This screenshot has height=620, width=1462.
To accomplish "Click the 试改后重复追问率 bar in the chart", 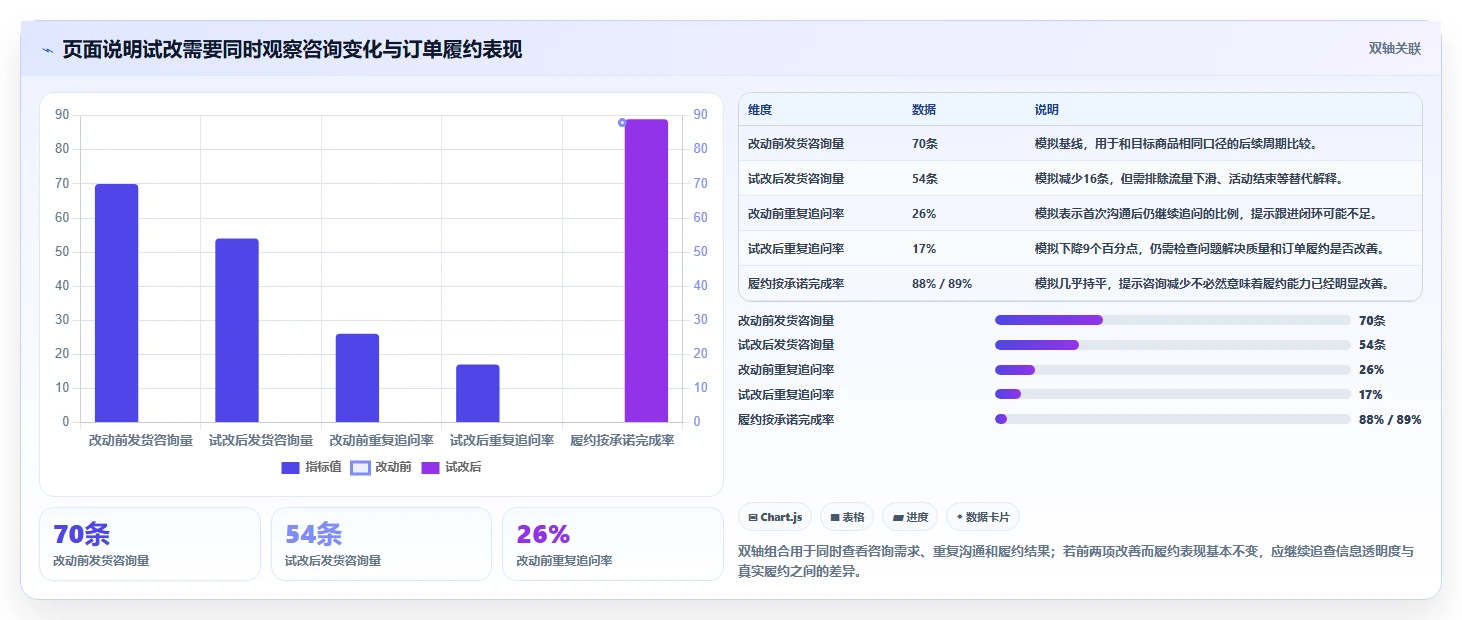I will pos(477,393).
